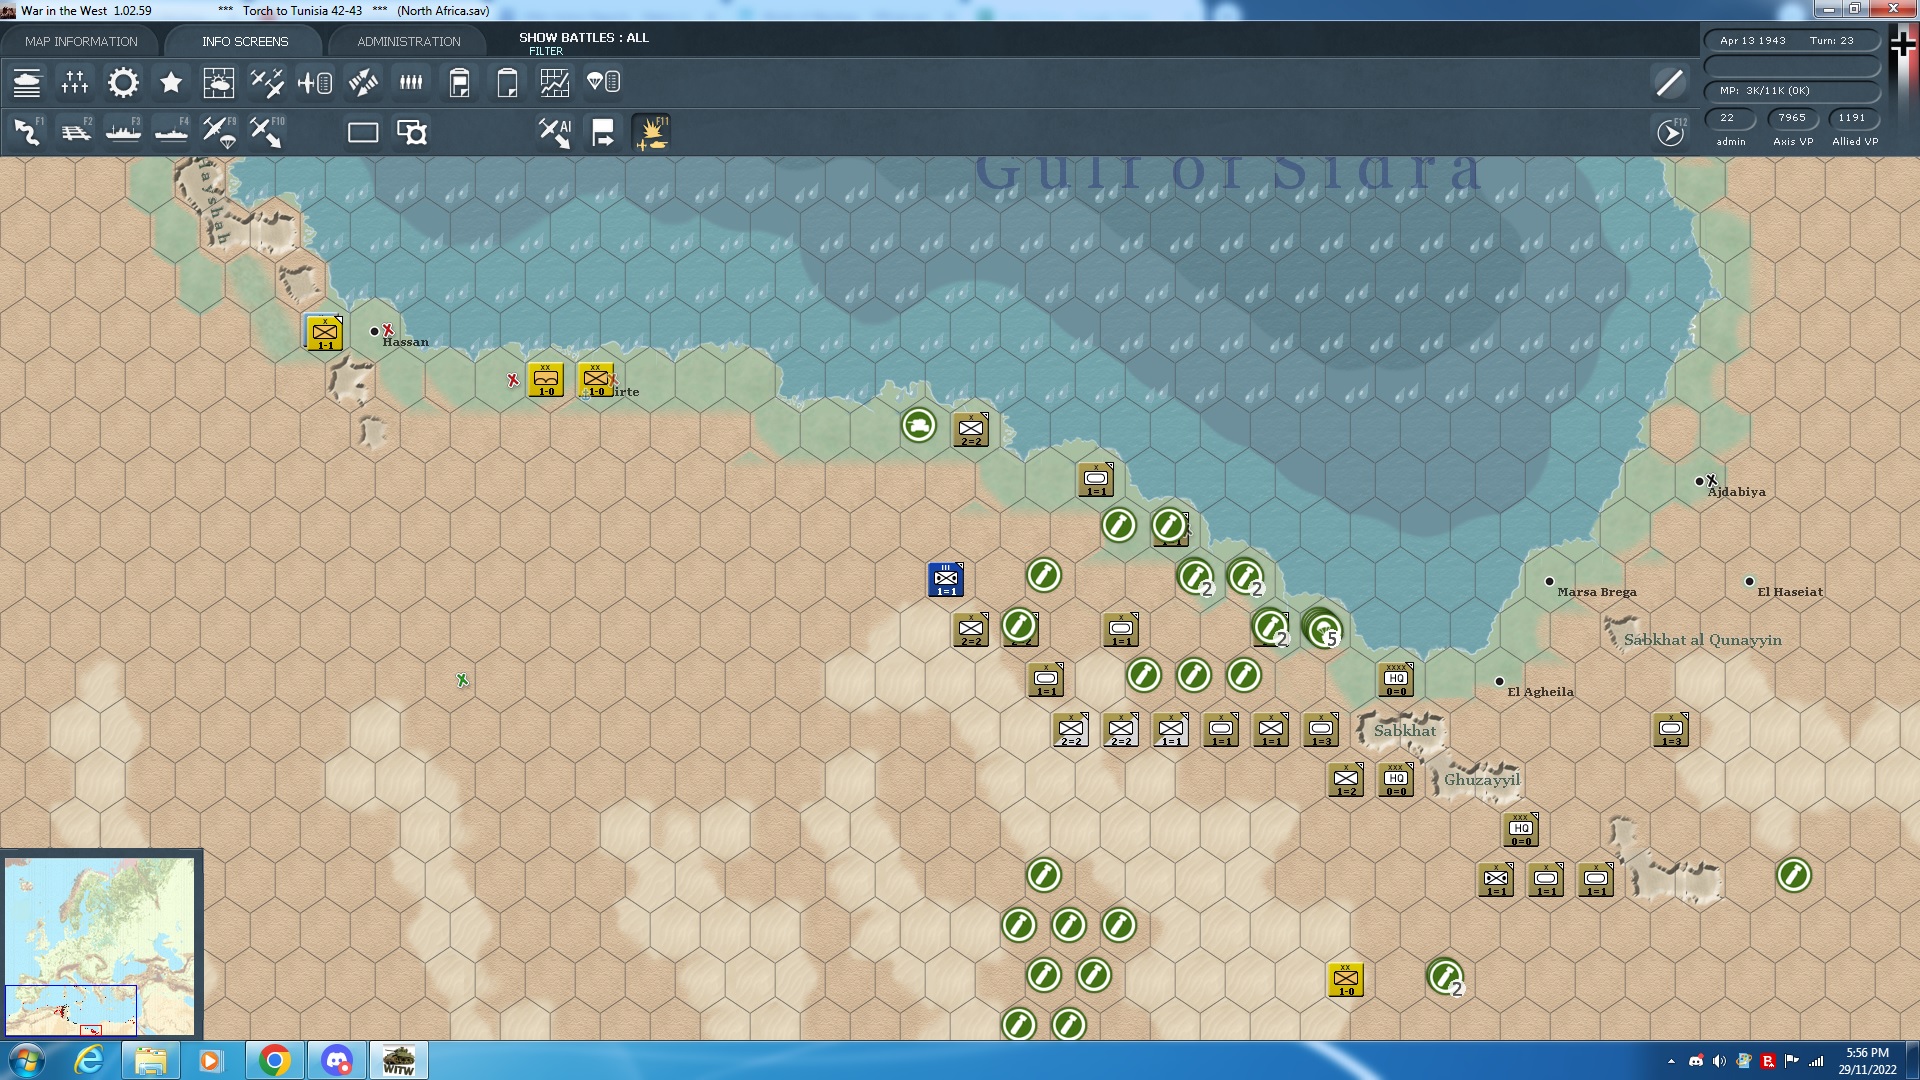The image size is (1920, 1080).
Task: Open the FILTER dropdown under Show Battles
Action: [548, 50]
